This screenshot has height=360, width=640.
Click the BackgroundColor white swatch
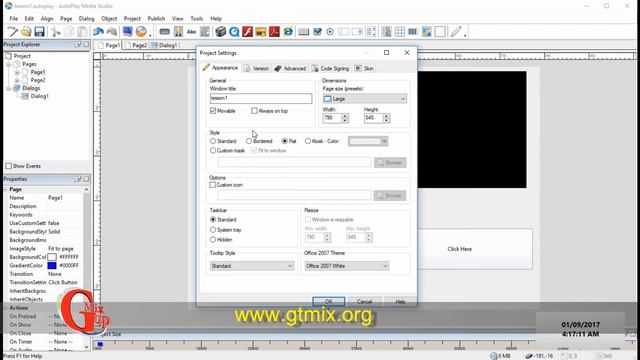(52, 257)
